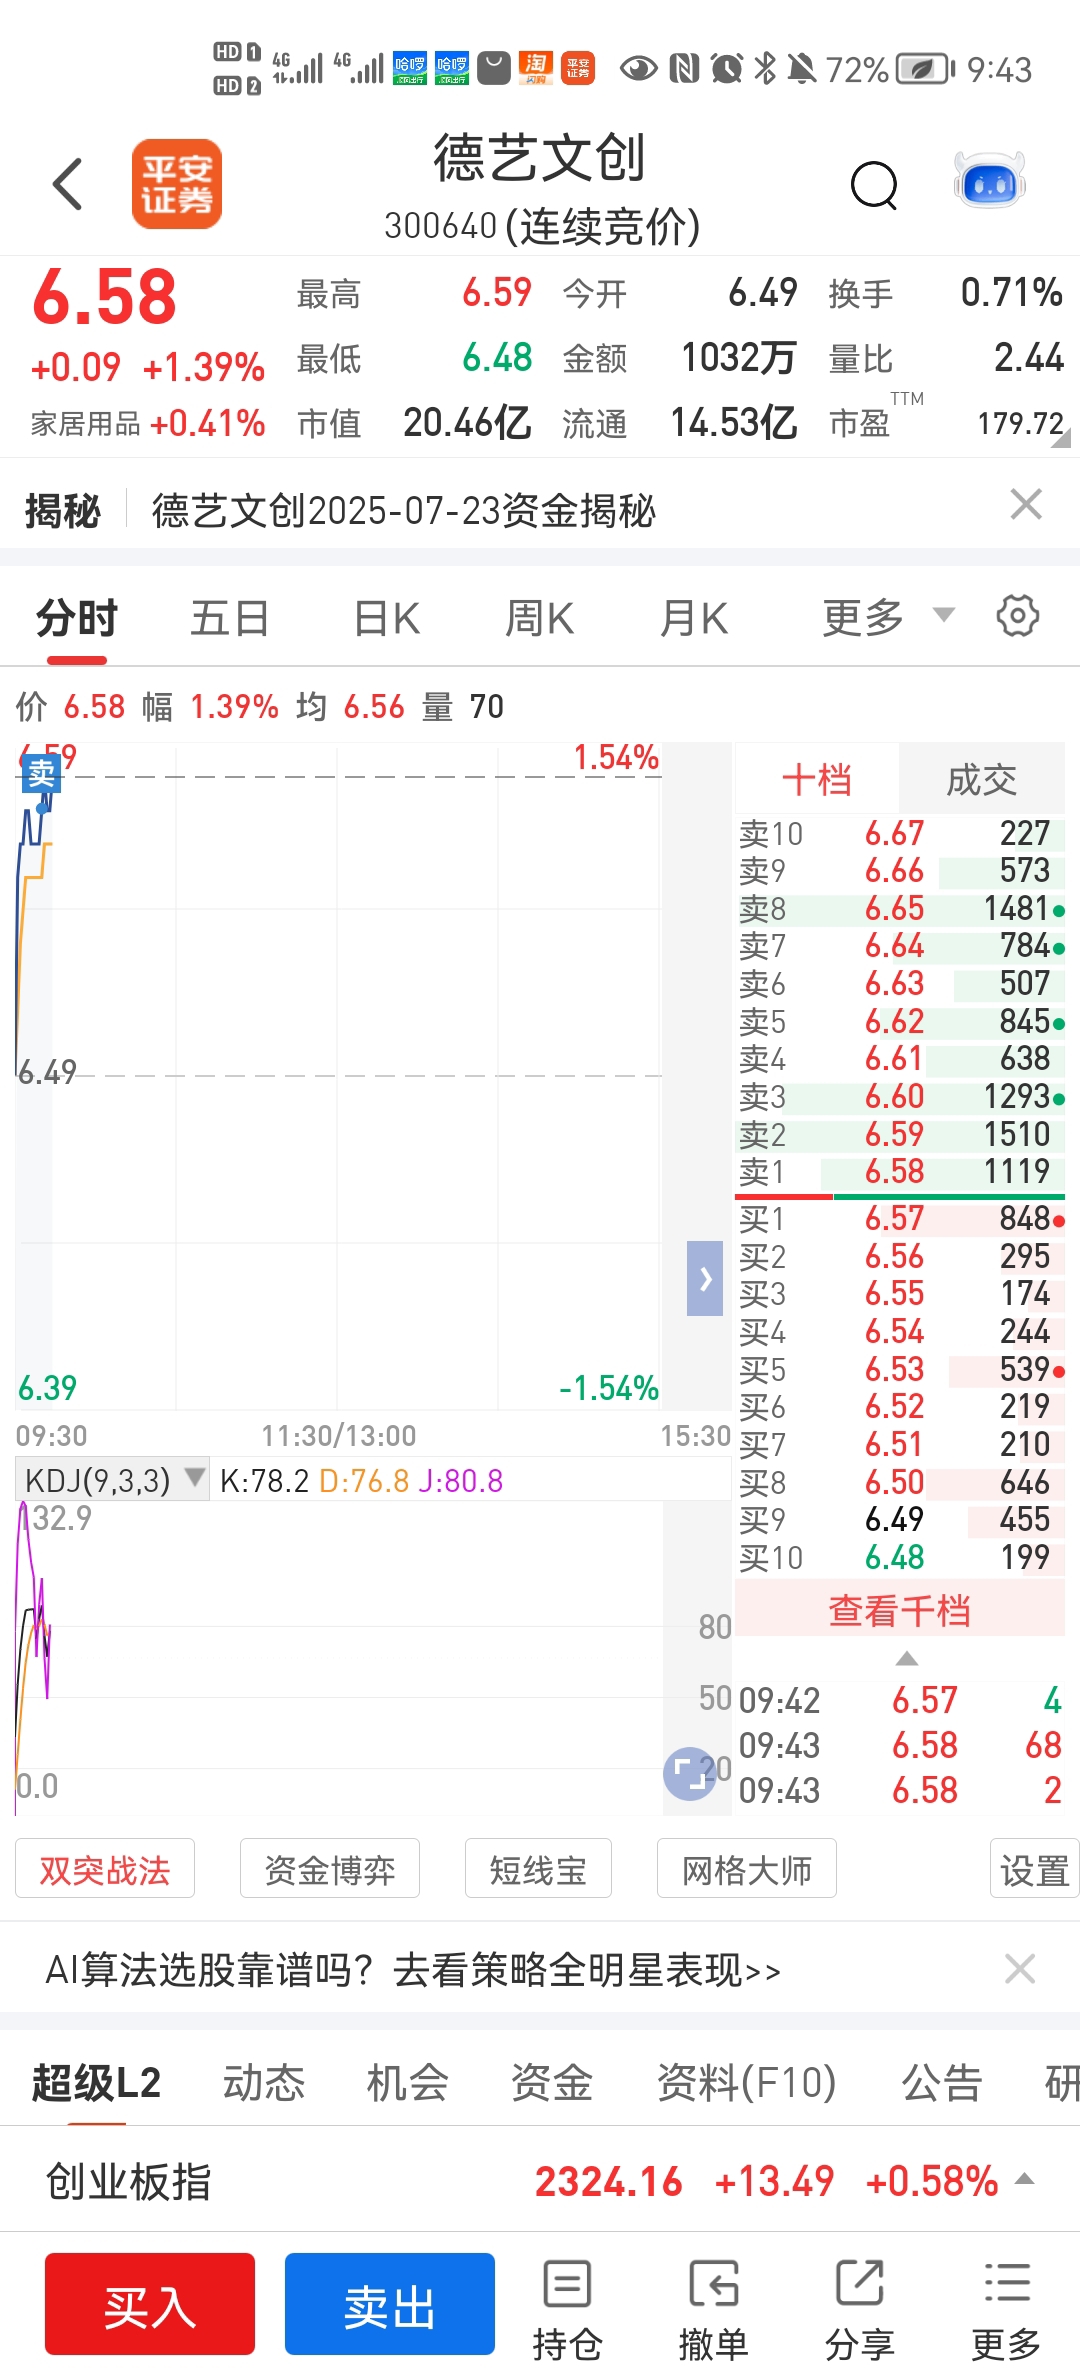Switch to 动态 tab
Screen dimensions: 1080x2376
point(264,2082)
